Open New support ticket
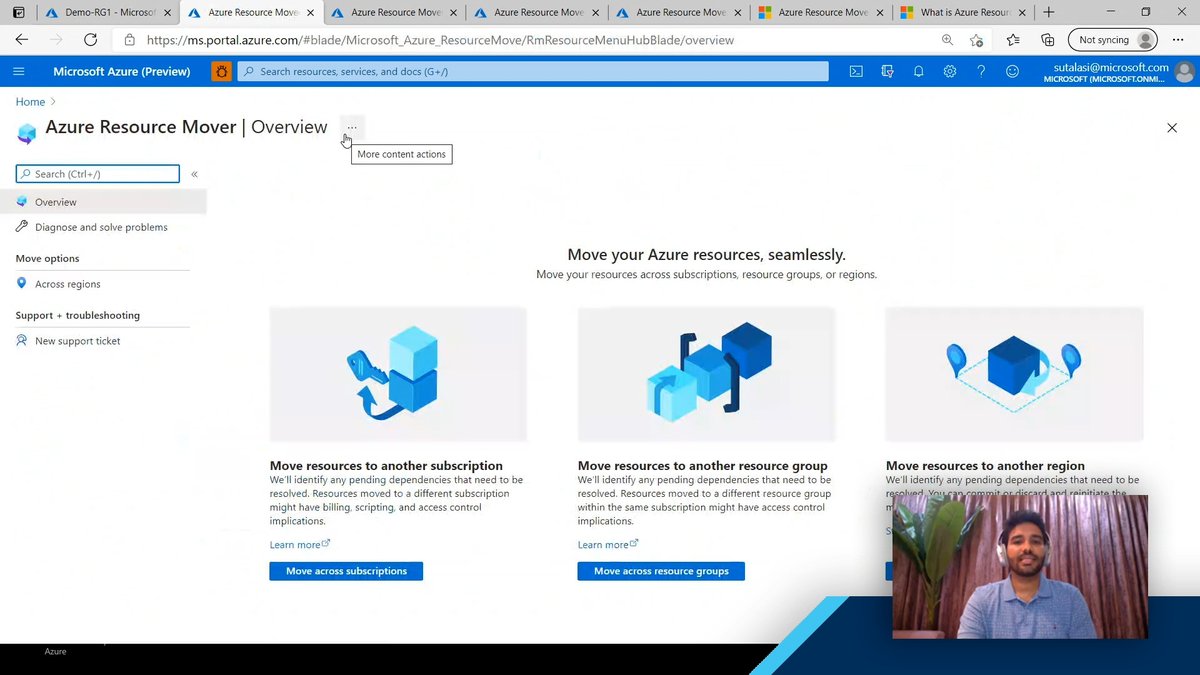 click(x=77, y=341)
